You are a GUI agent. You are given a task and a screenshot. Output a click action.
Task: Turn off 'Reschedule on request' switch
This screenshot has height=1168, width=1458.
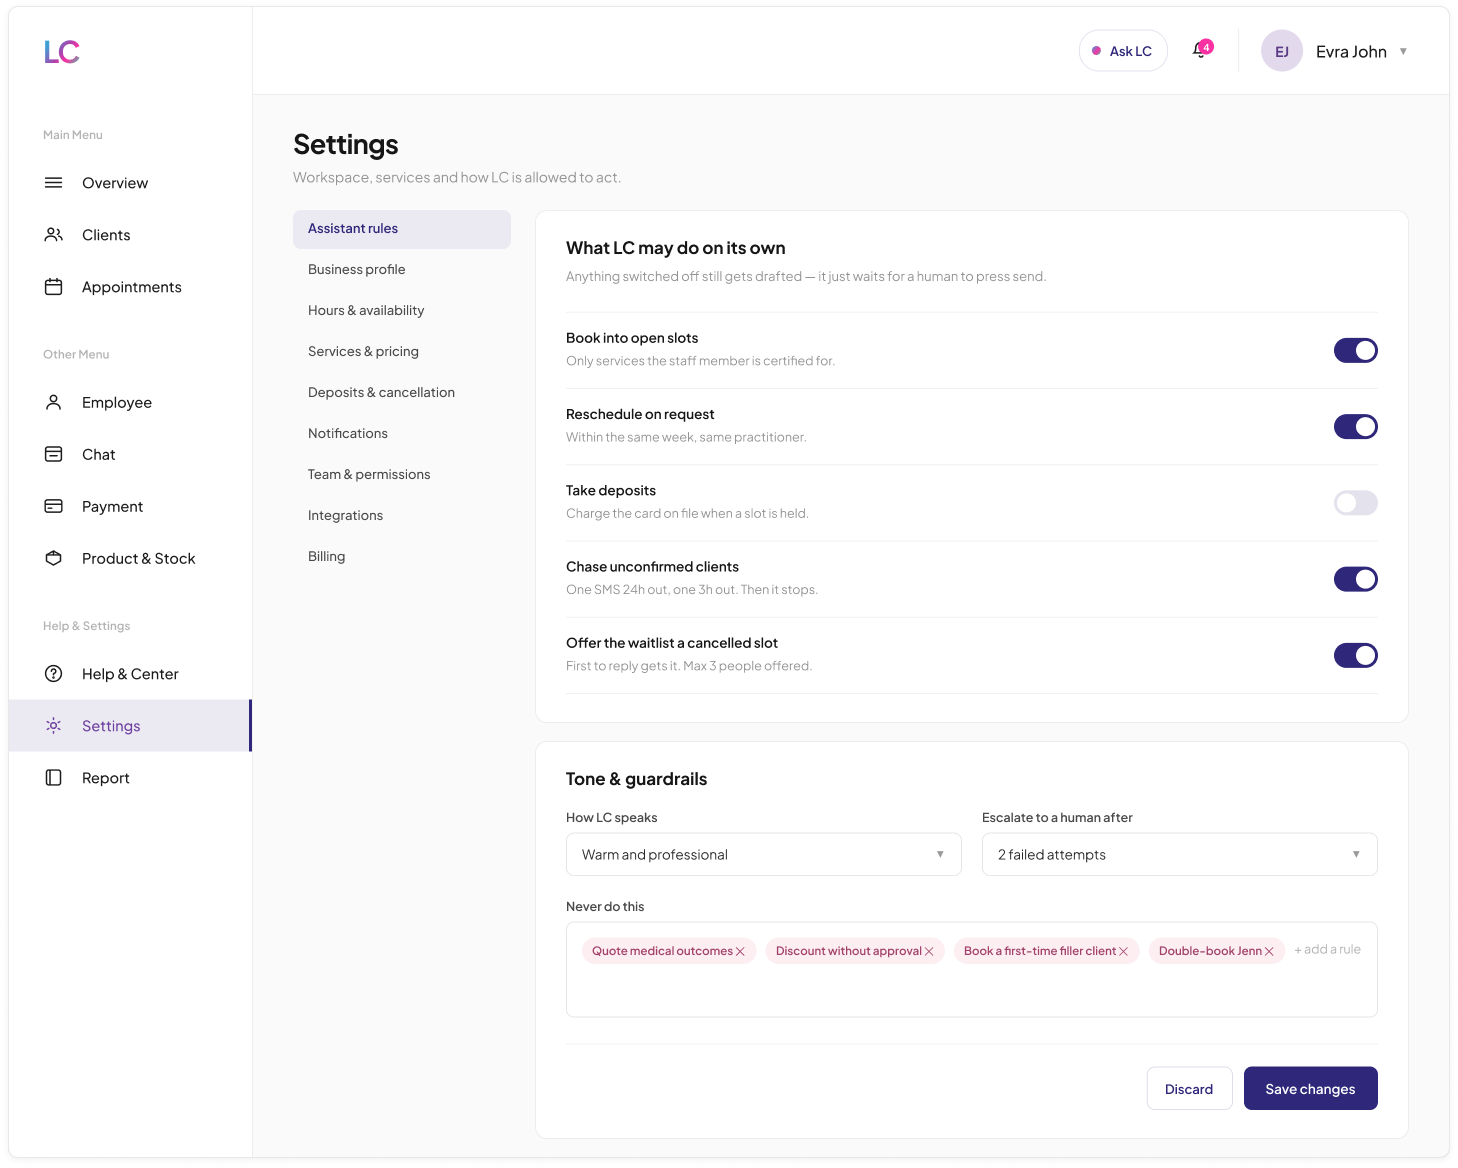pos(1356,427)
